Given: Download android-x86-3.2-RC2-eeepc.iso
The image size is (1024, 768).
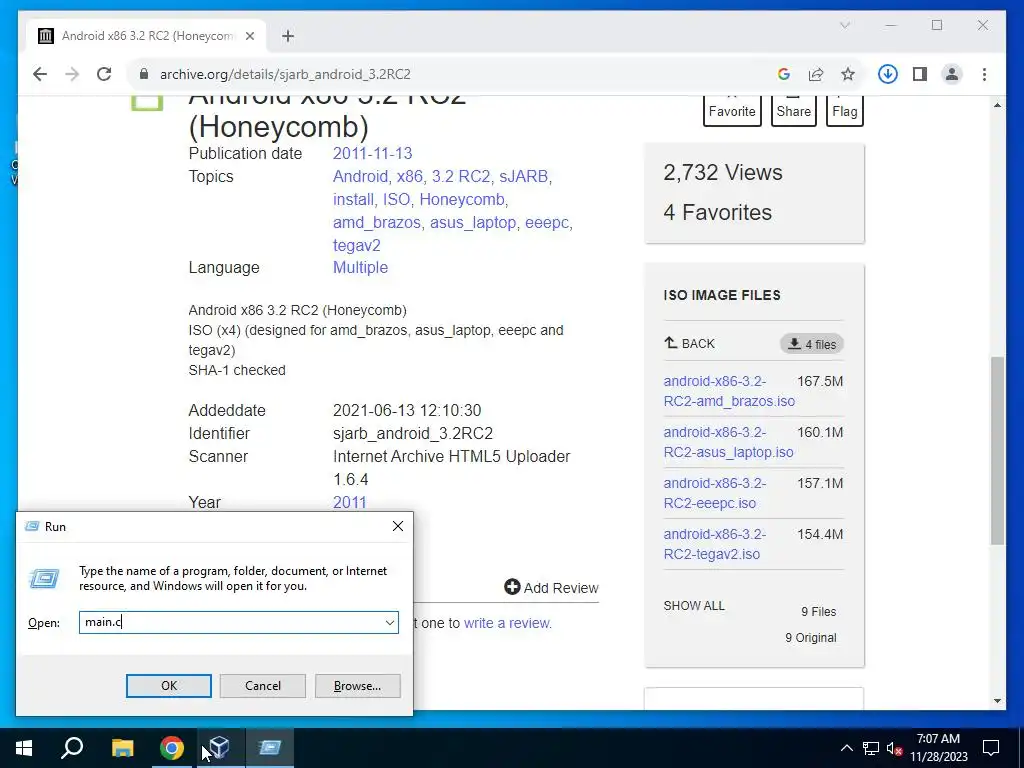Looking at the screenshot, I should (714, 493).
